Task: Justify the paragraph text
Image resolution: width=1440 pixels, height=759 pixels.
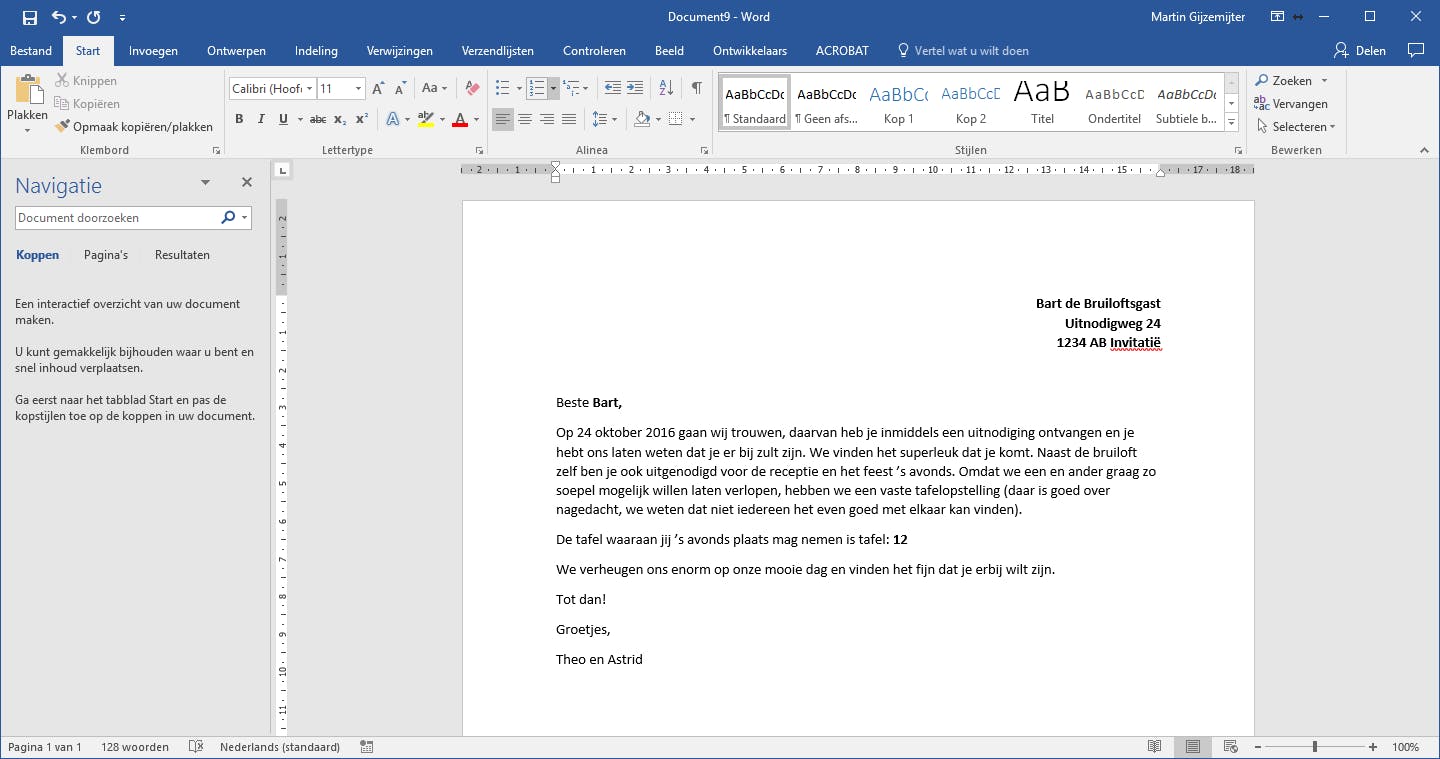Action: pos(569,120)
